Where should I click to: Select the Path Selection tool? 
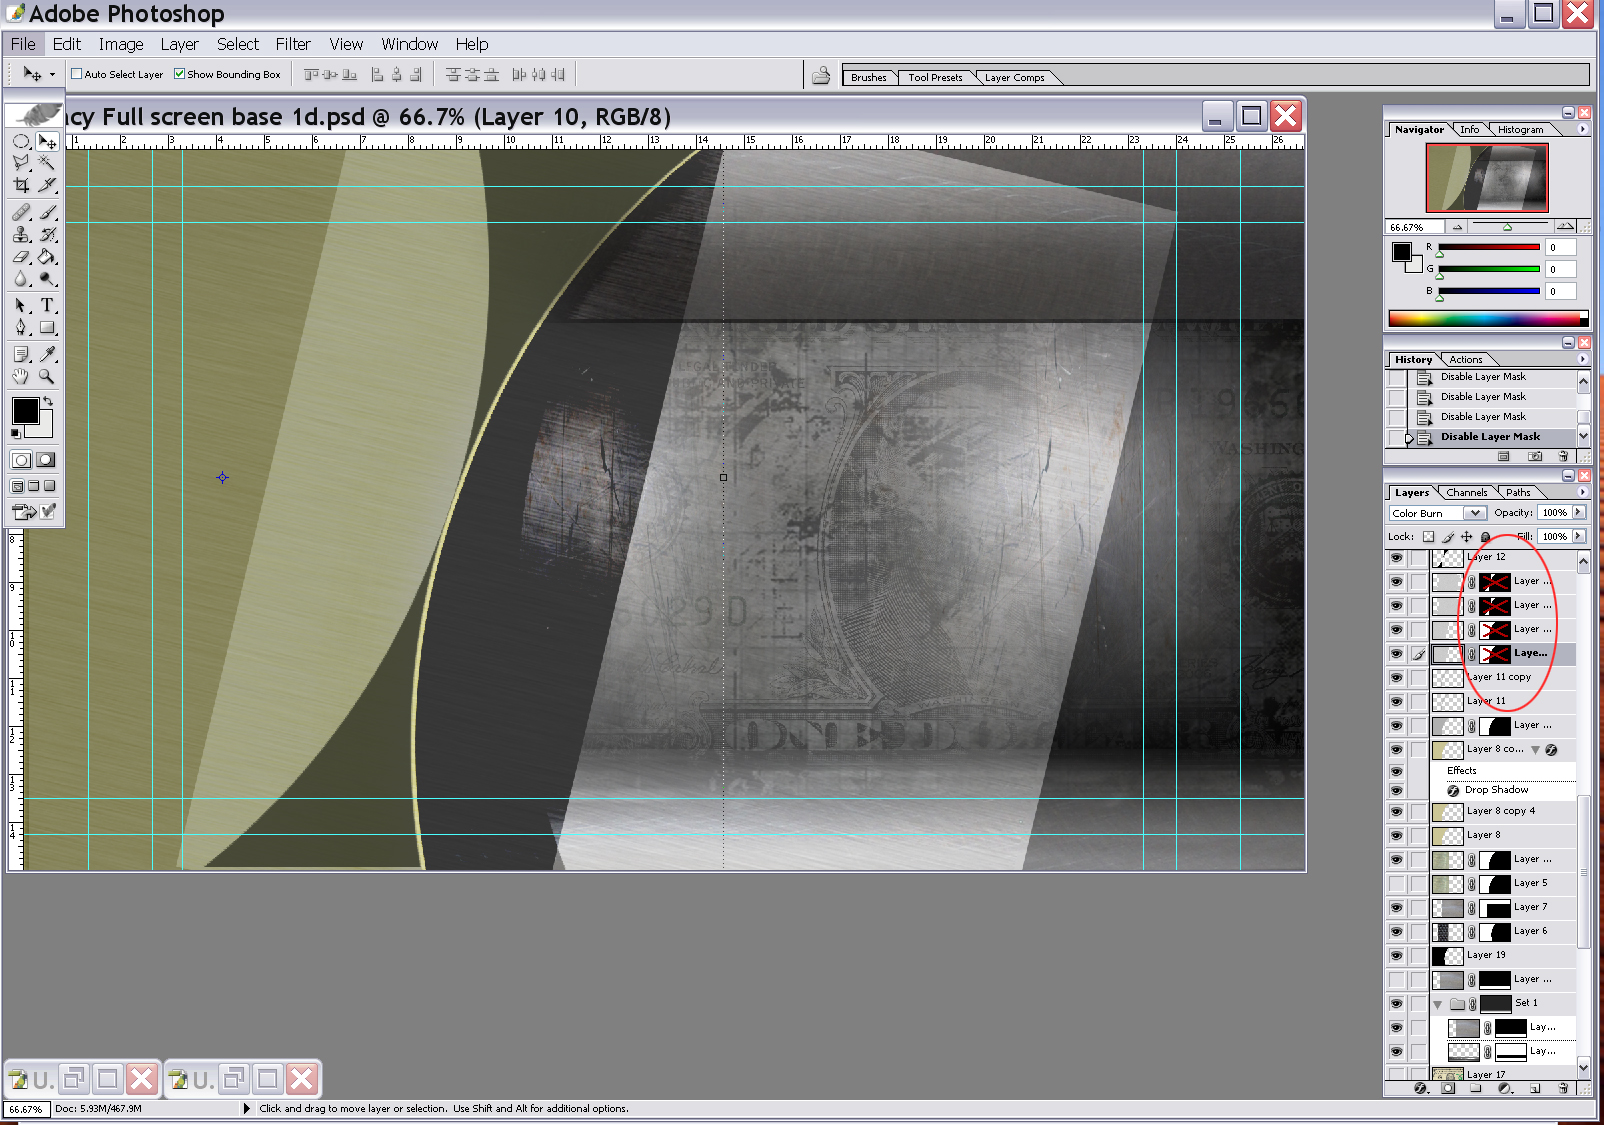pos(21,305)
